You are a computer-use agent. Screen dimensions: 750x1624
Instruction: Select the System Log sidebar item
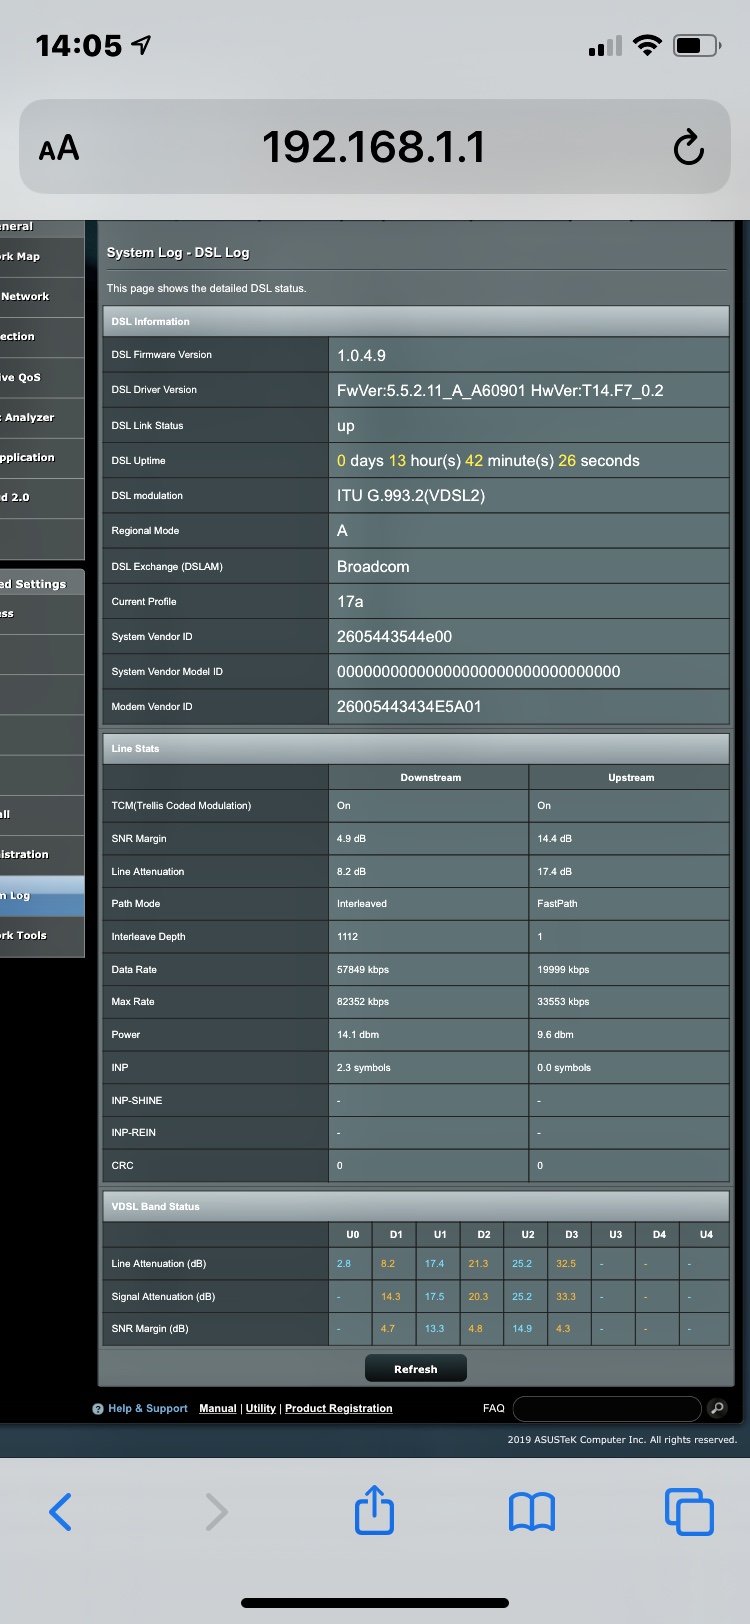30,896
